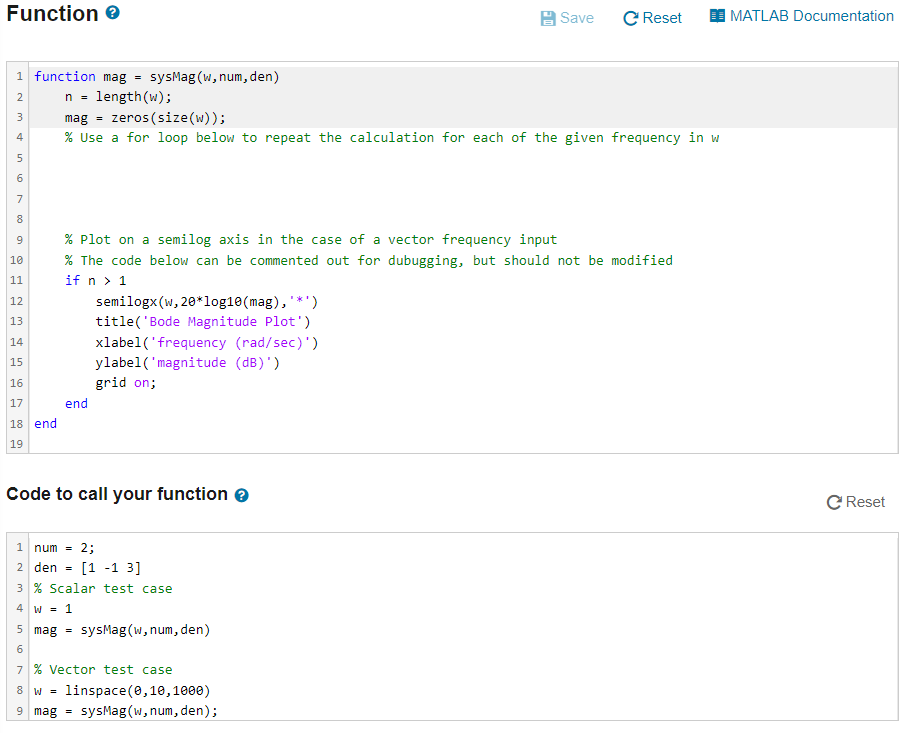Place cursor on empty line 7 of function

point(463,199)
